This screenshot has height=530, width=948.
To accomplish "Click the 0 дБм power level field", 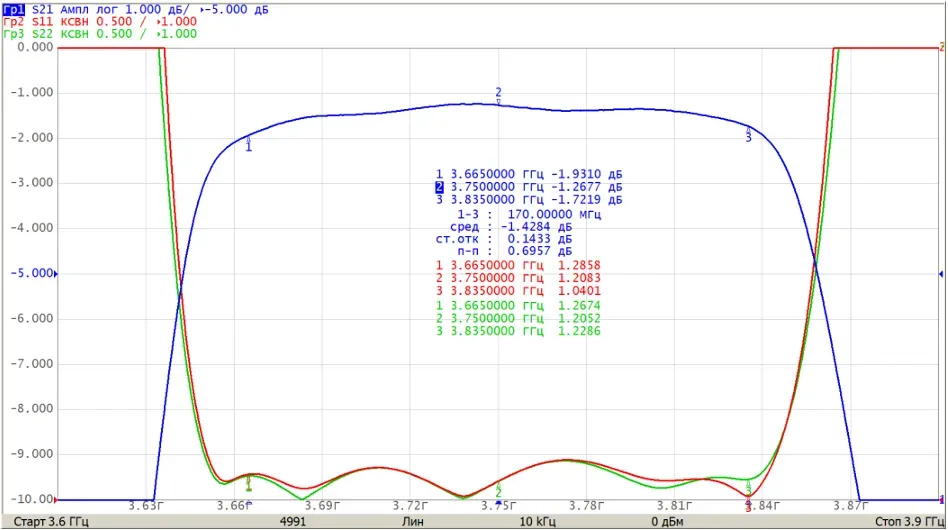I will pyautogui.click(x=667, y=522).
